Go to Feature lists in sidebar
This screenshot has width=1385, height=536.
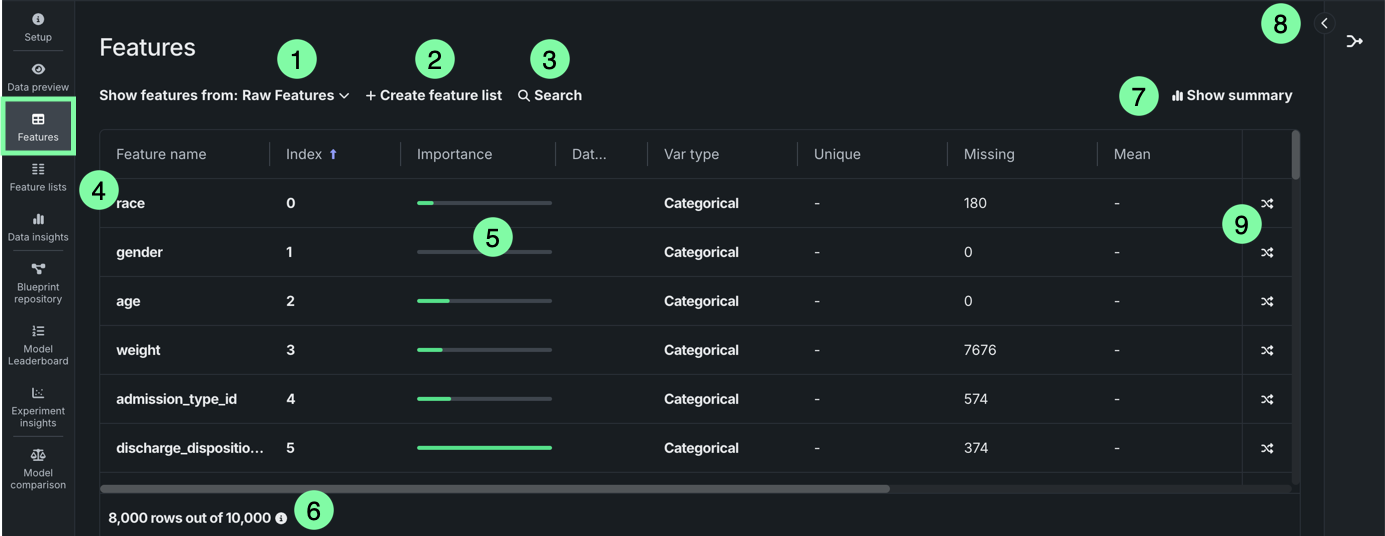(x=38, y=176)
